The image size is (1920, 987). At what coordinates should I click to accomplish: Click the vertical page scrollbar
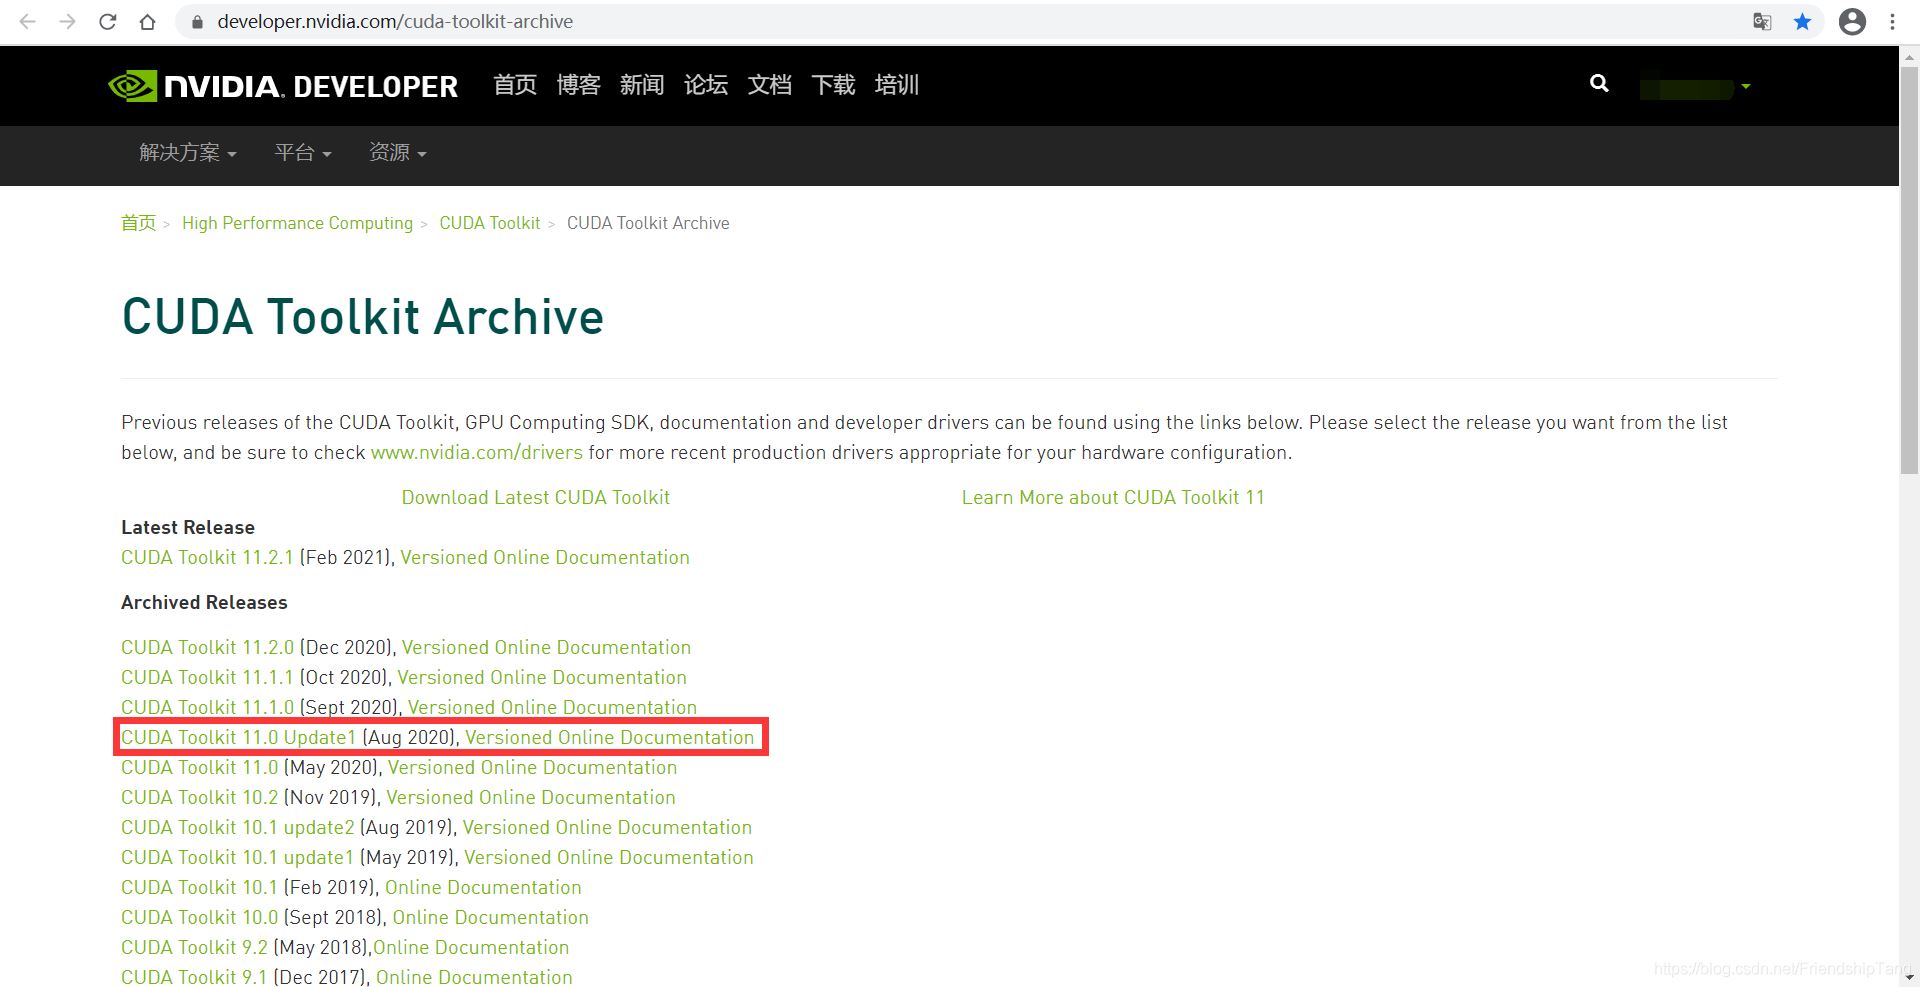pyautogui.click(x=1909, y=270)
